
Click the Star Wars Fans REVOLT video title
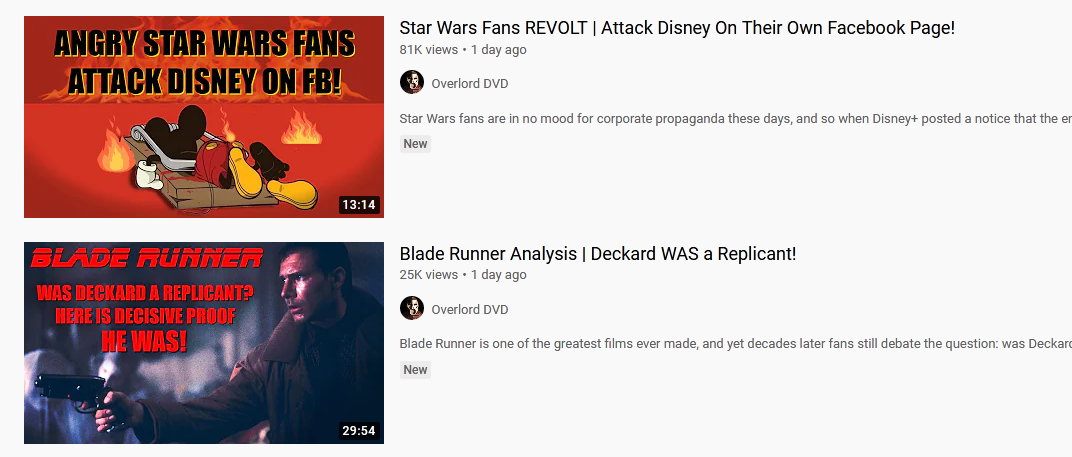(677, 28)
